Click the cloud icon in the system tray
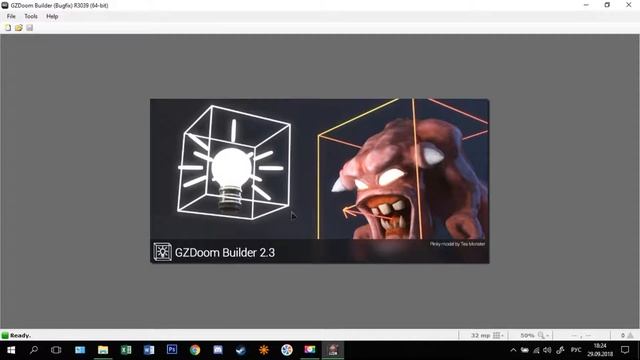This screenshot has width=640, height=360. pos(525,350)
